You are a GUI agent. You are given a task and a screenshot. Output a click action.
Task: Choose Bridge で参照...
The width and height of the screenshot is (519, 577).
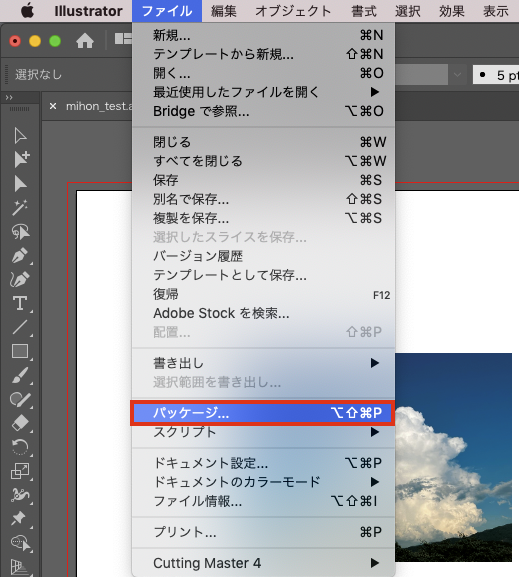[263, 111]
